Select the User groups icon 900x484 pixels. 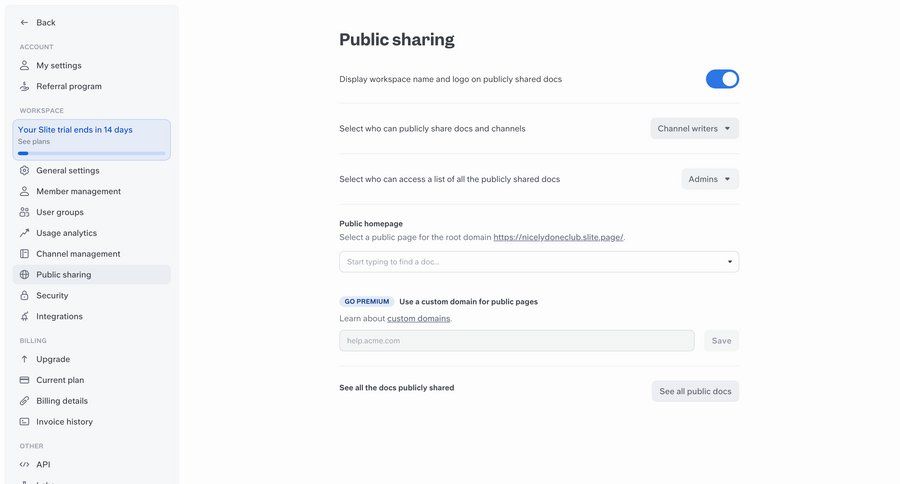point(25,212)
